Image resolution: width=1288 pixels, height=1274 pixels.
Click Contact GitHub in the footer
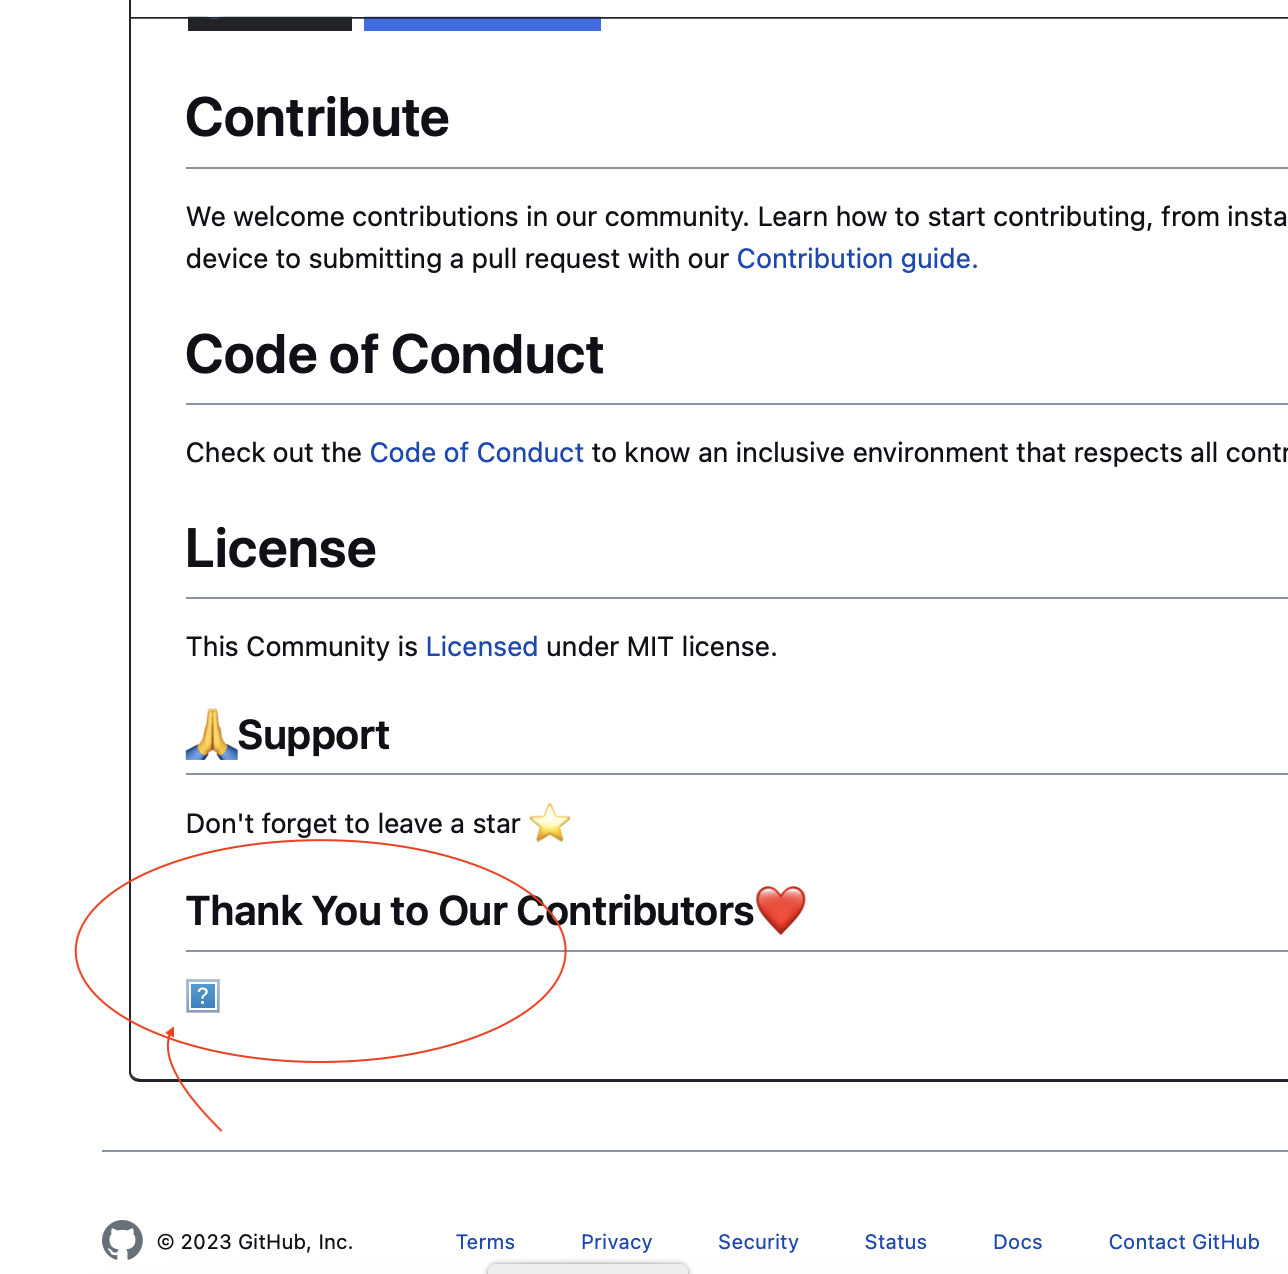click(1184, 1241)
